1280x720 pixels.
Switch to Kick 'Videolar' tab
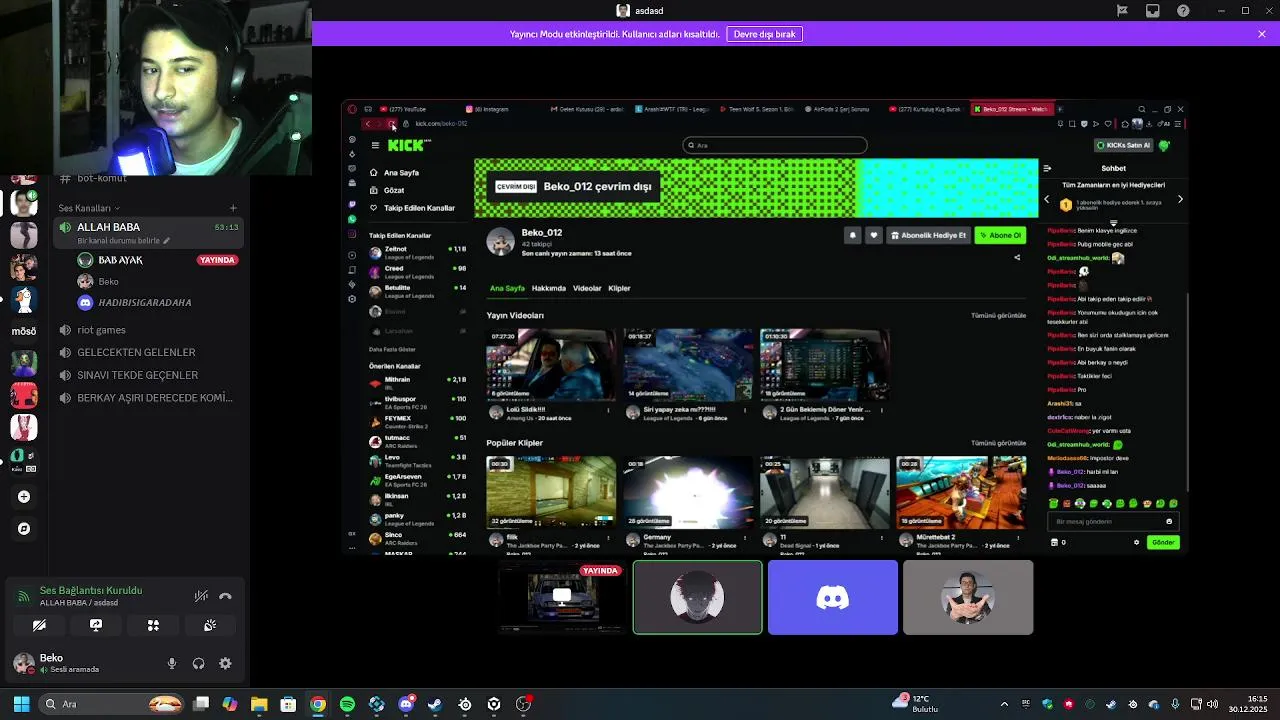pyautogui.click(x=587, y=288)
